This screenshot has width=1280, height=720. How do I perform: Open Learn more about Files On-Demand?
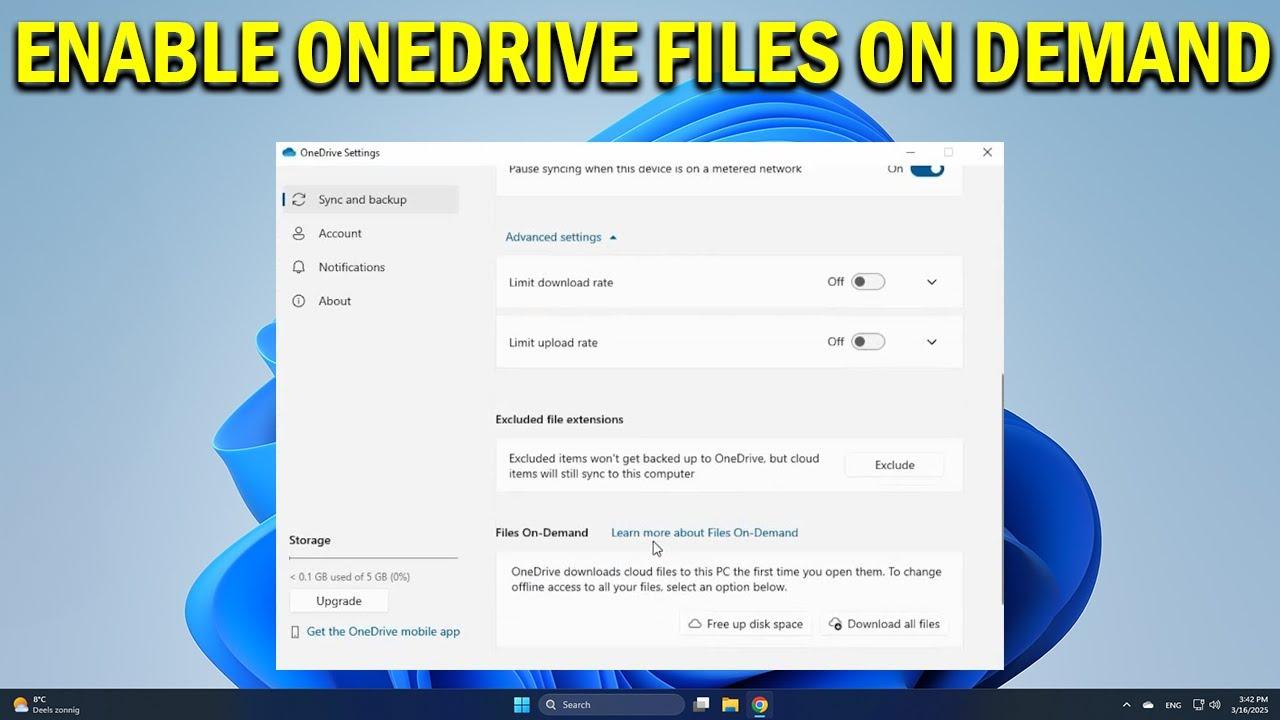click(x=704, y=532)
